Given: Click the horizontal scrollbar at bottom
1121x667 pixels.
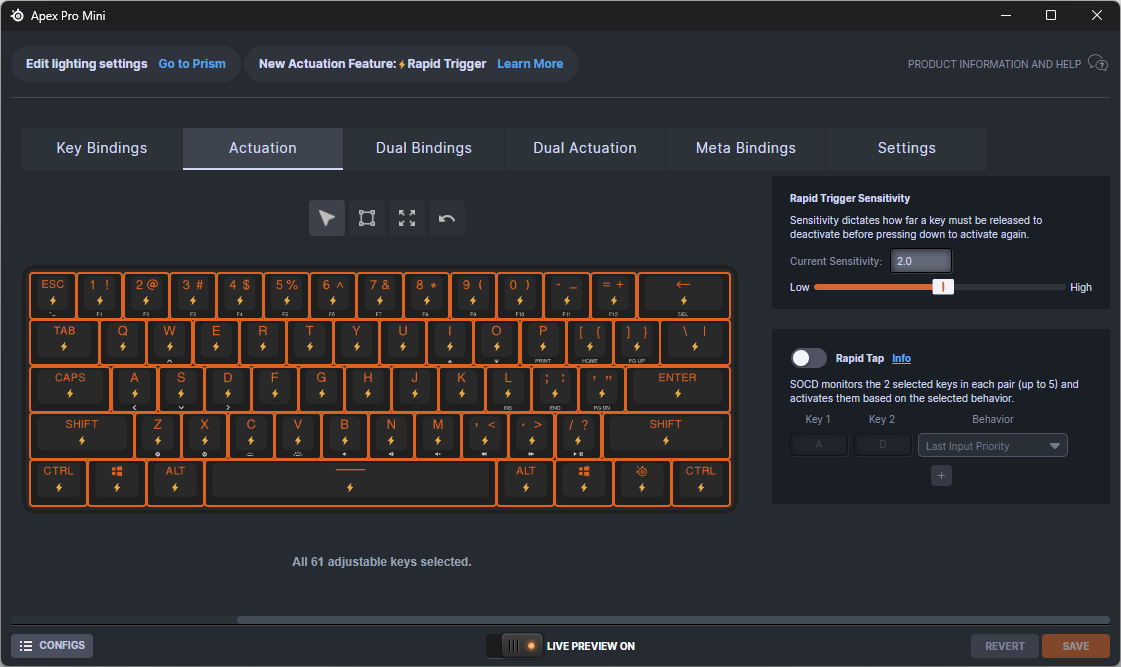Looking at the screenshot, I should 673,620.
